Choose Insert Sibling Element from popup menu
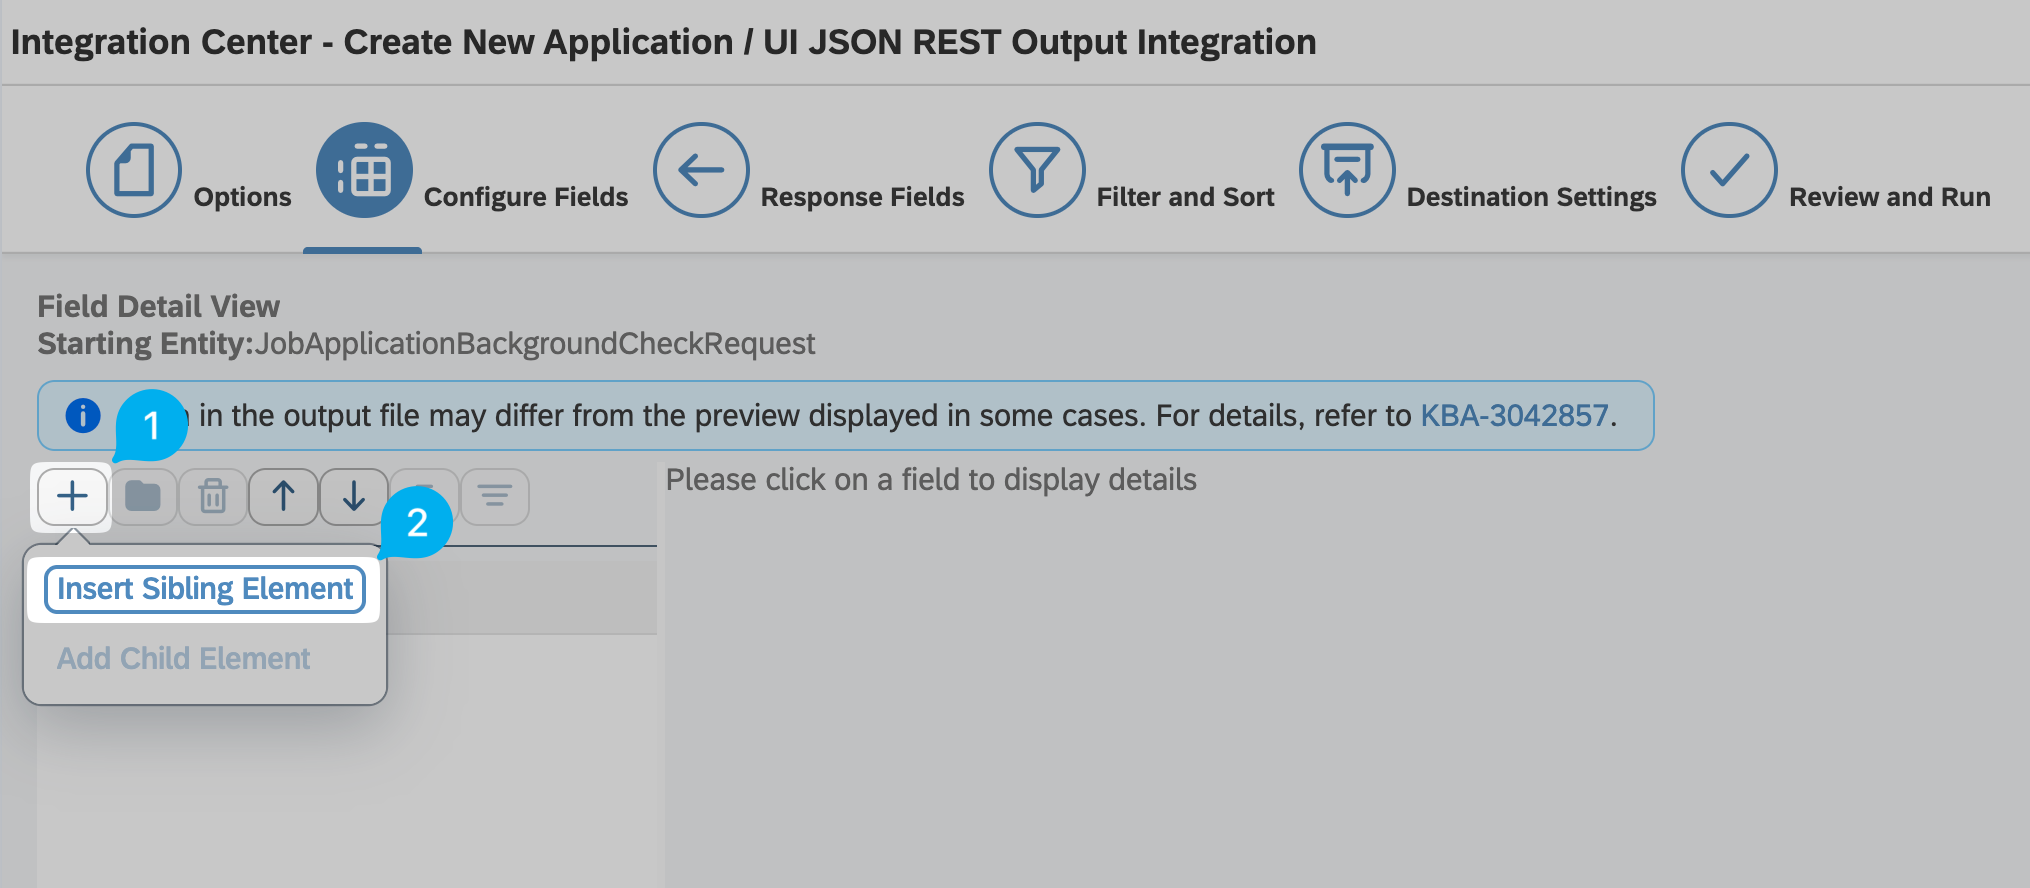 [x=205, y=589]
